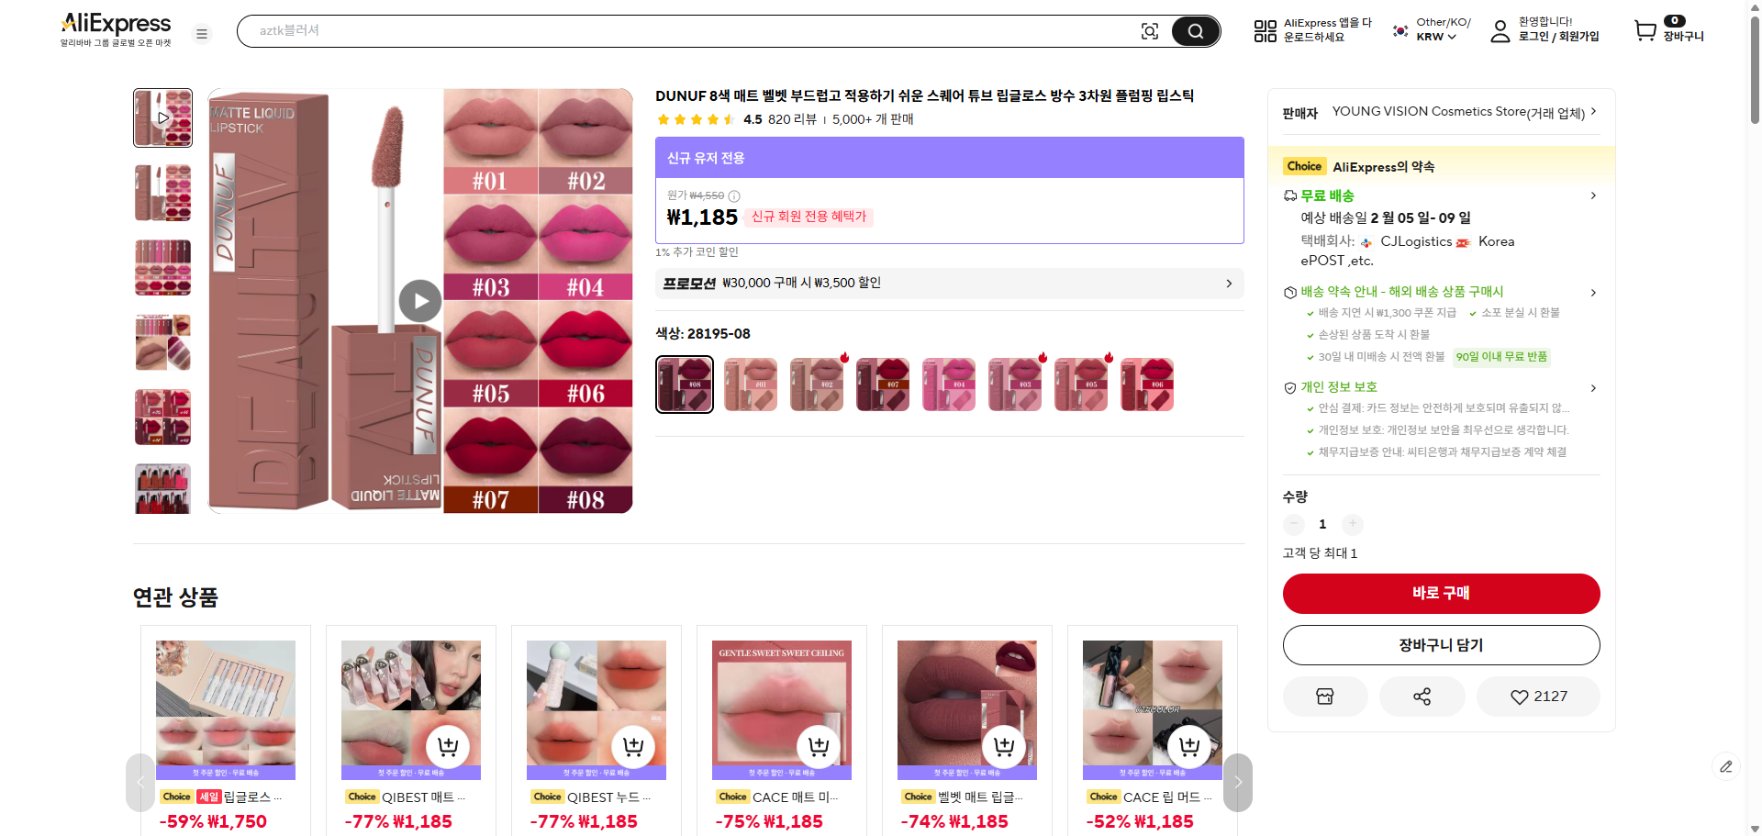Add to wishlist with heart 2127
The width and height of the screenshot is (1762, 836).
[x=1538, y=697]
